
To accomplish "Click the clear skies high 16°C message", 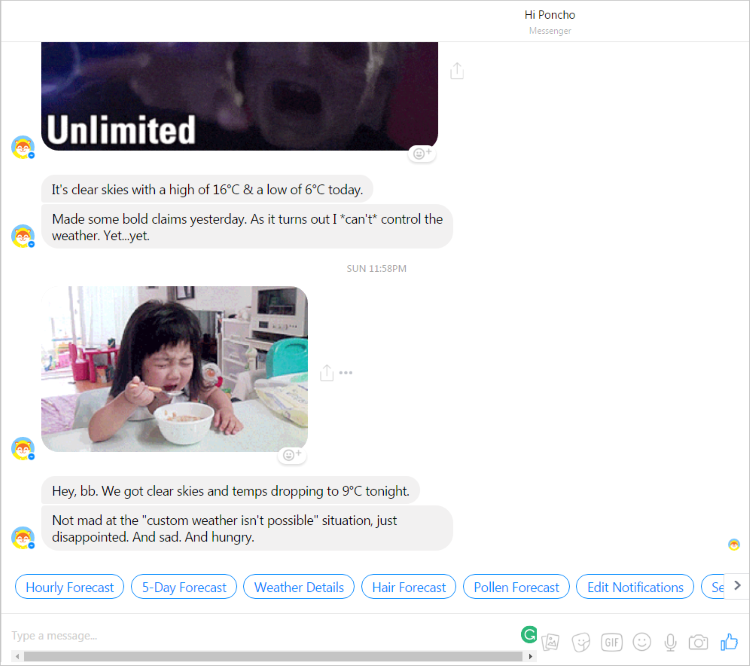I will click(207, 189).
